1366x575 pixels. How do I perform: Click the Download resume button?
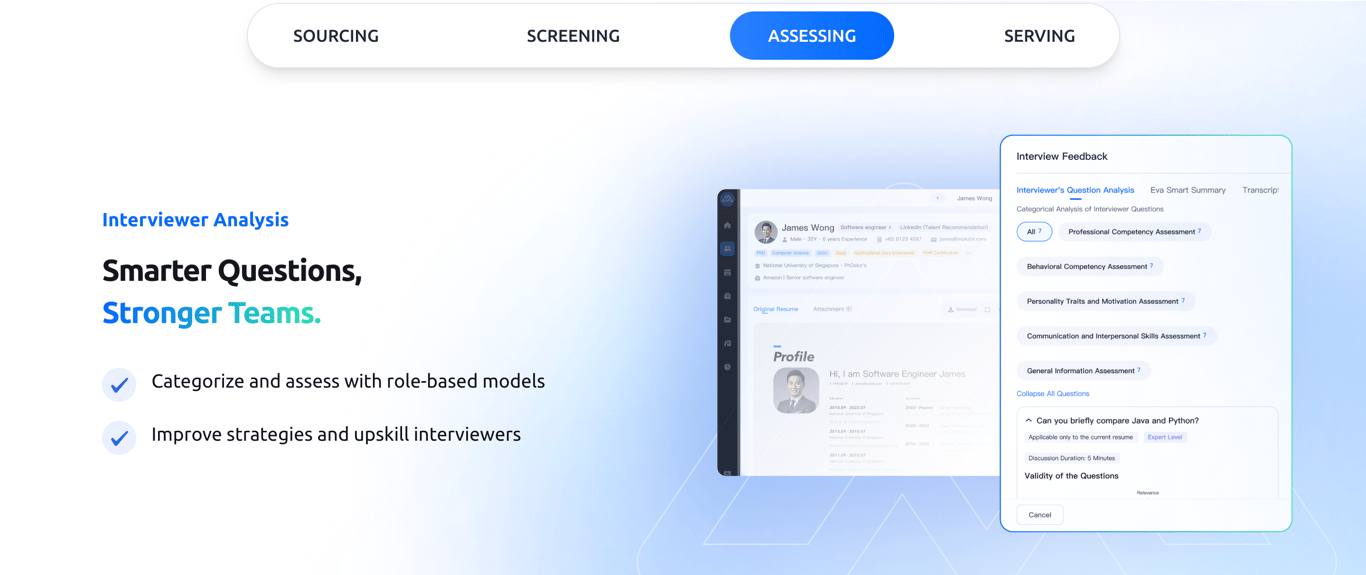[963, 310]
